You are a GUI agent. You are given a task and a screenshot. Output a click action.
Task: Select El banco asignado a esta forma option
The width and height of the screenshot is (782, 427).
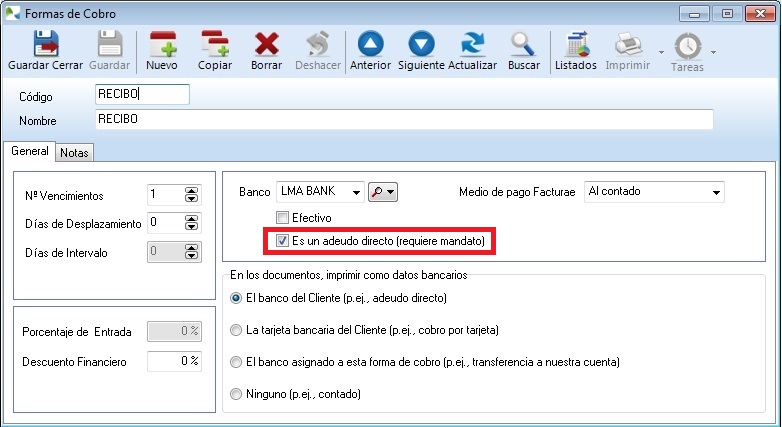235,362
